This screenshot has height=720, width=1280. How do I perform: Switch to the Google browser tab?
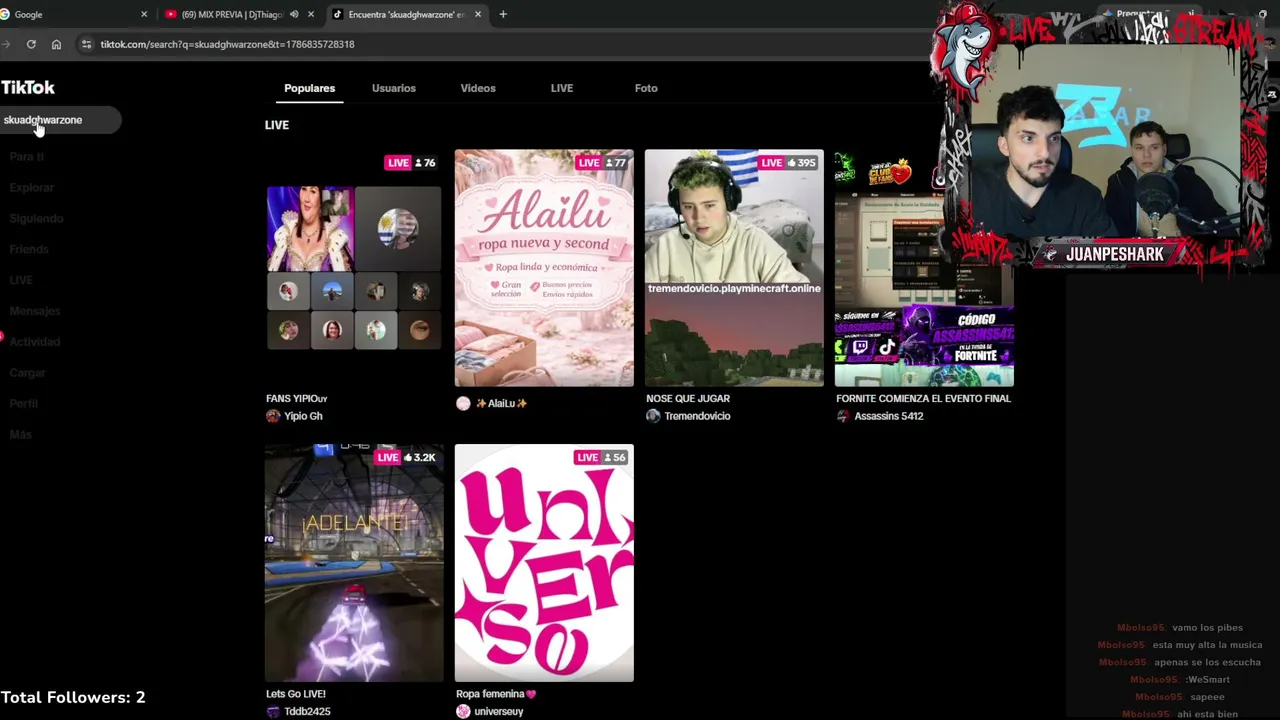click(70, 14)
